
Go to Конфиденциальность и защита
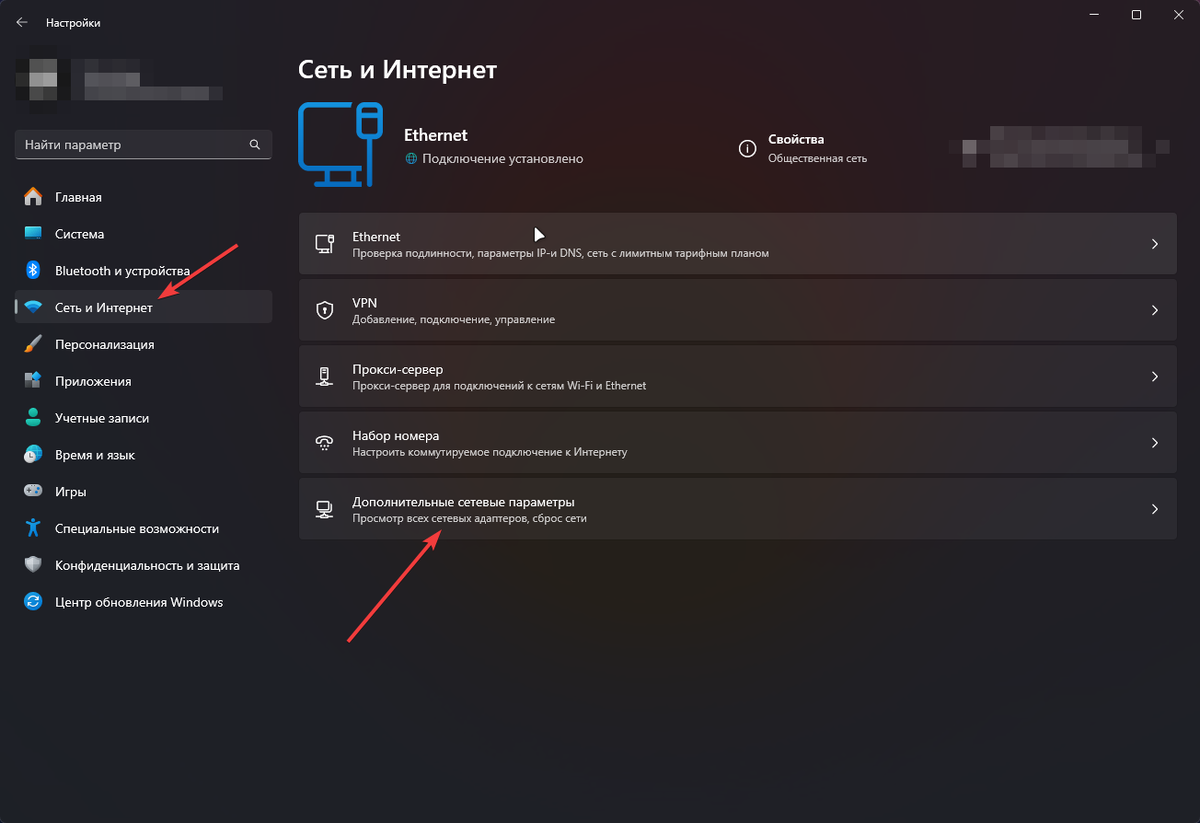[143, 565]
